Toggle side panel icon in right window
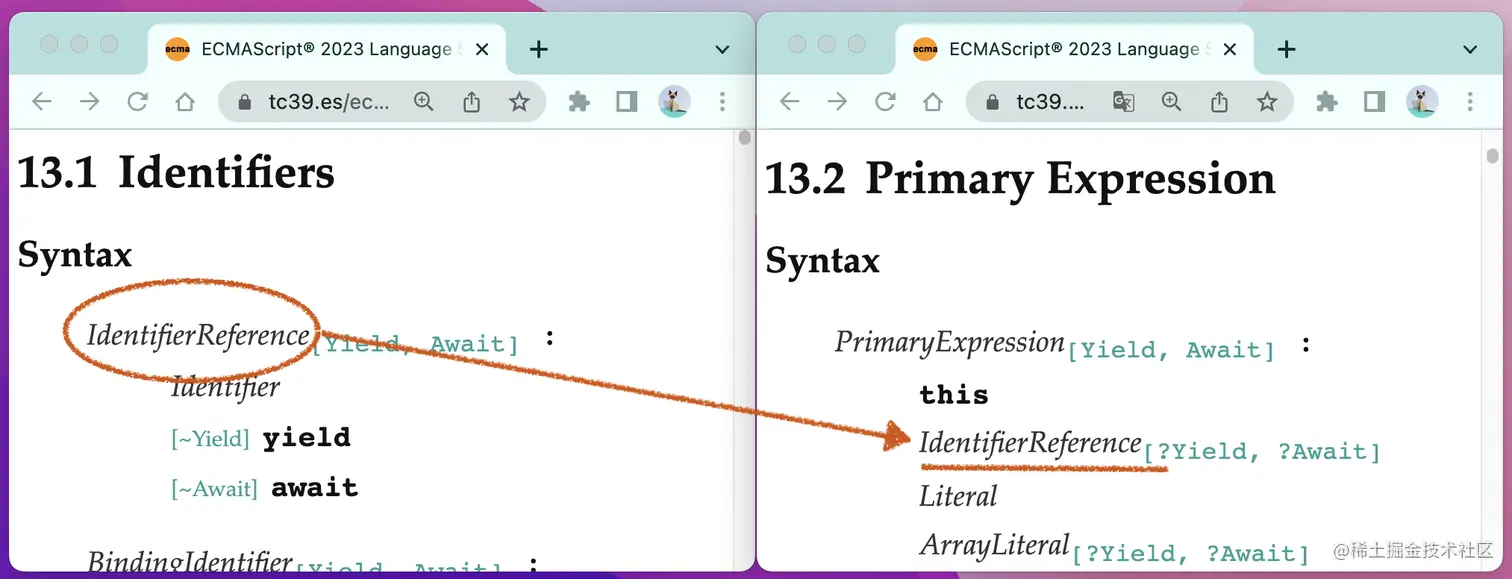The width and height of the screenshot is (1512, 579). point(1375,101)
